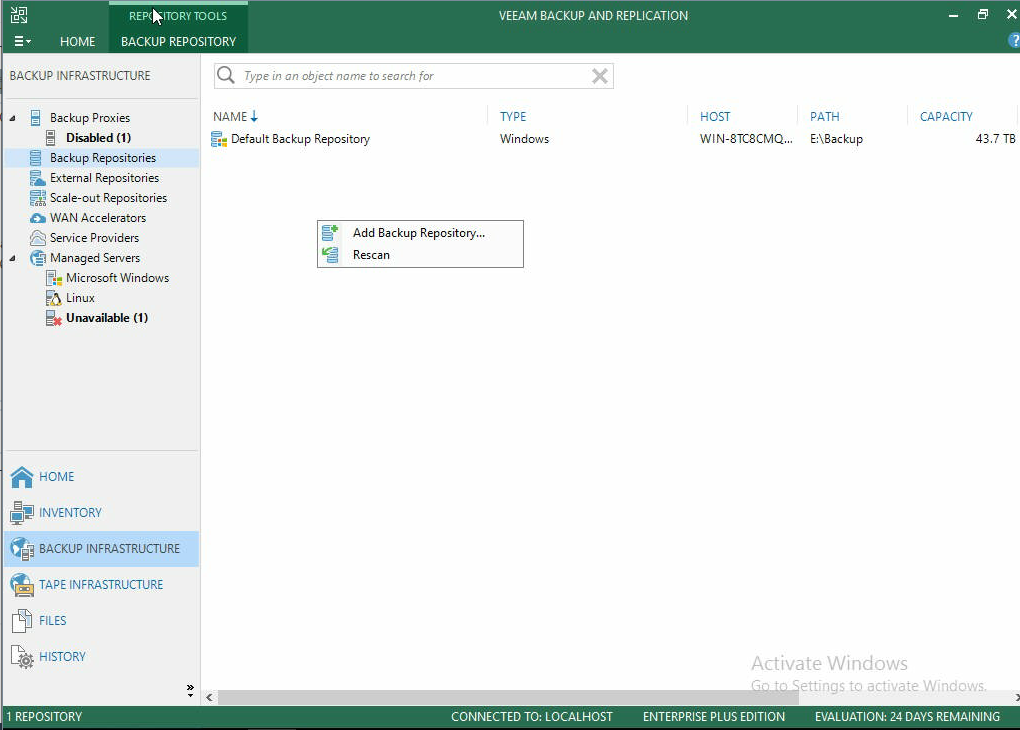Select Backup Repositories in the tree
The image size is (1020, 730).
(x=103, y=158)
